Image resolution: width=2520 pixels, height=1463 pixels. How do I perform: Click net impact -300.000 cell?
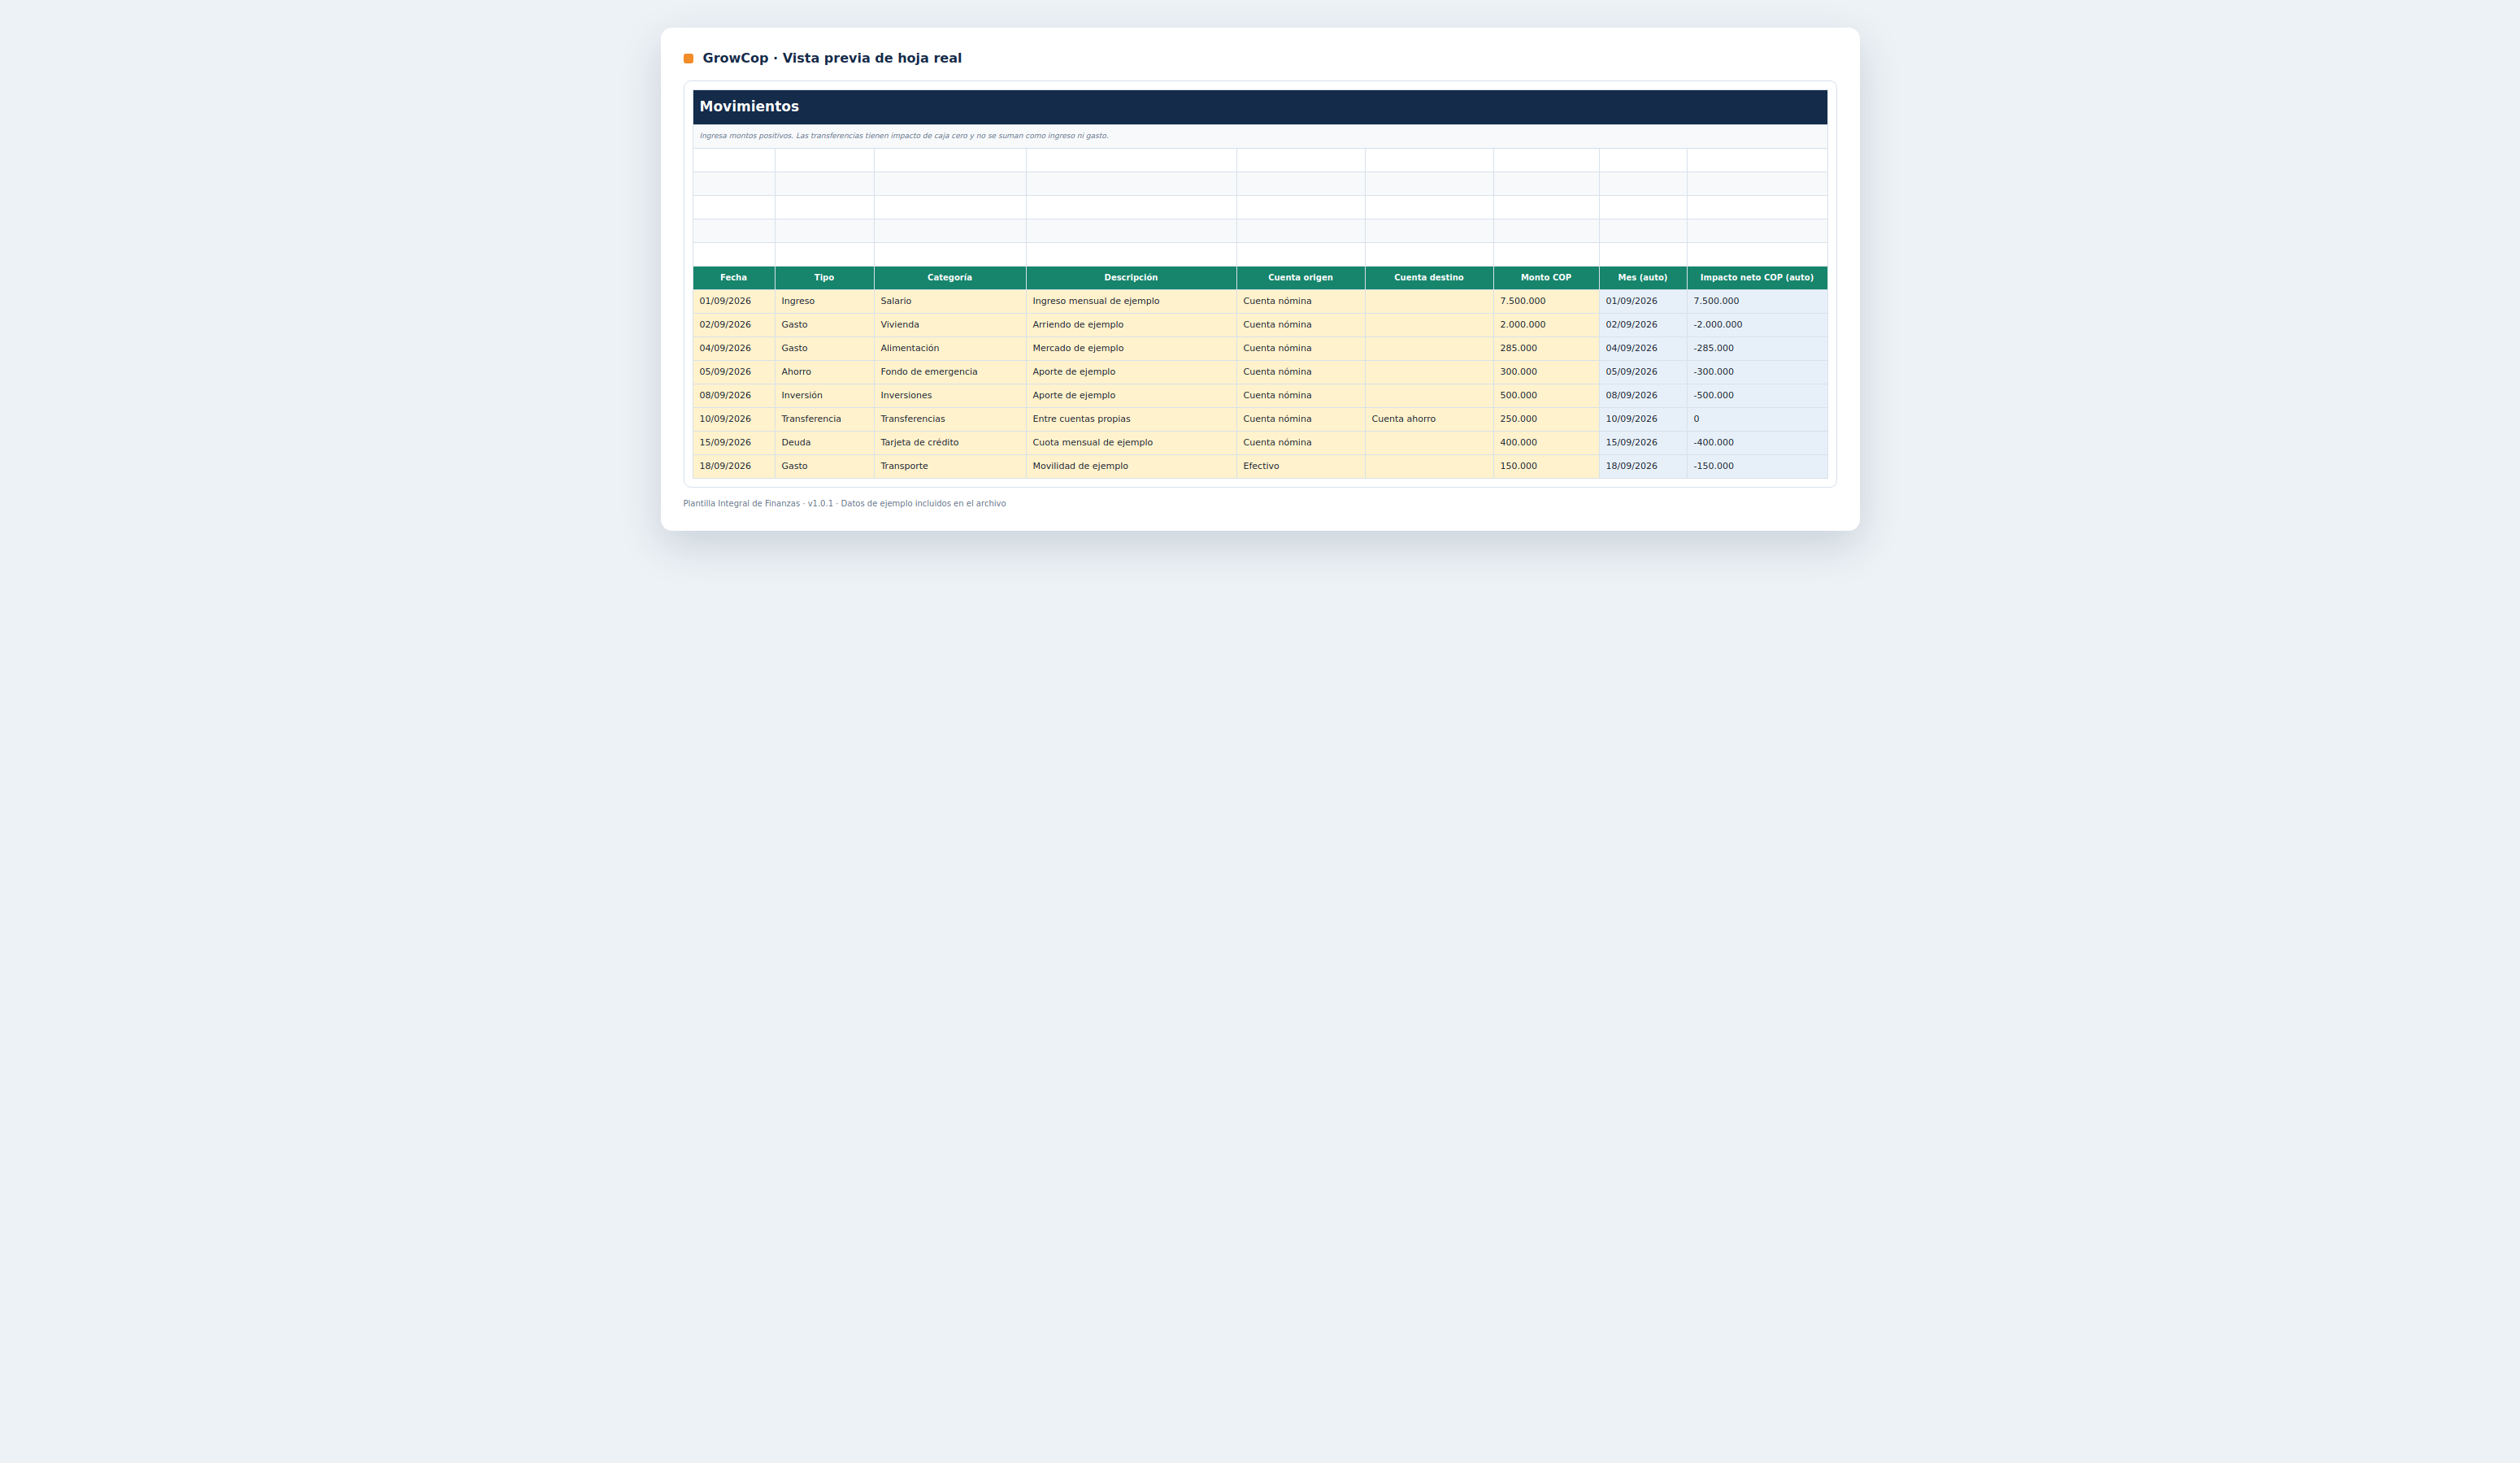pyautogui.click(x=1757, y=372)
